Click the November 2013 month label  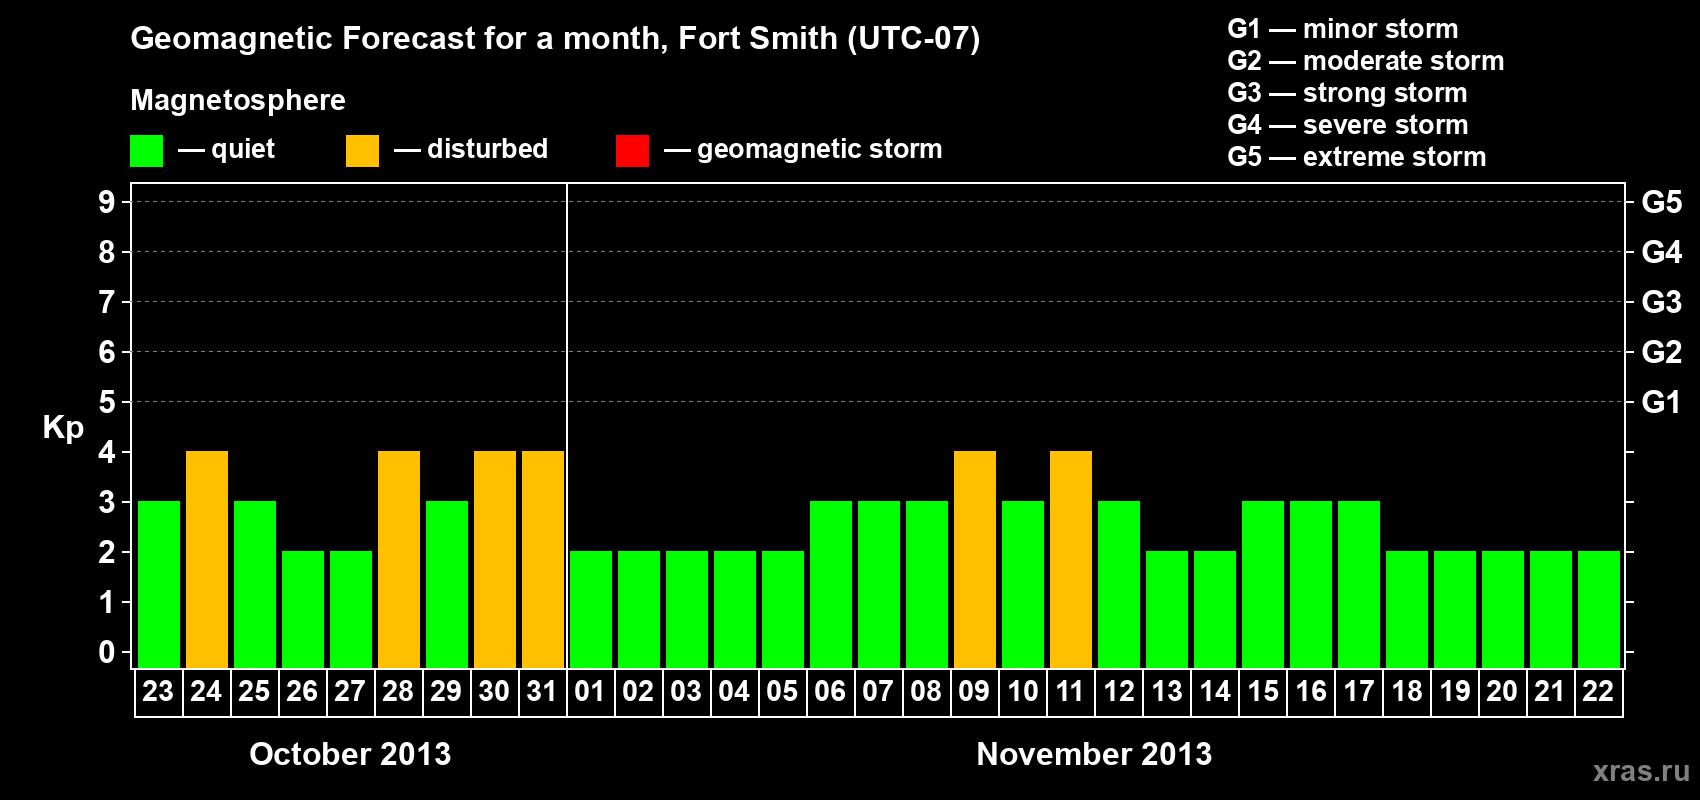tap(1094, 754)
